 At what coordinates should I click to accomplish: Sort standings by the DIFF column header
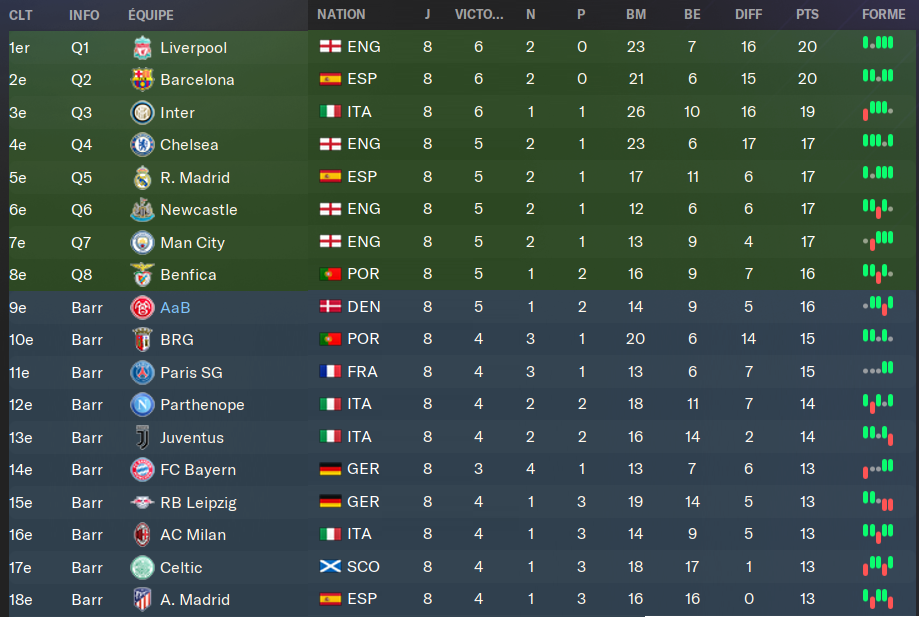coord(748,15)
